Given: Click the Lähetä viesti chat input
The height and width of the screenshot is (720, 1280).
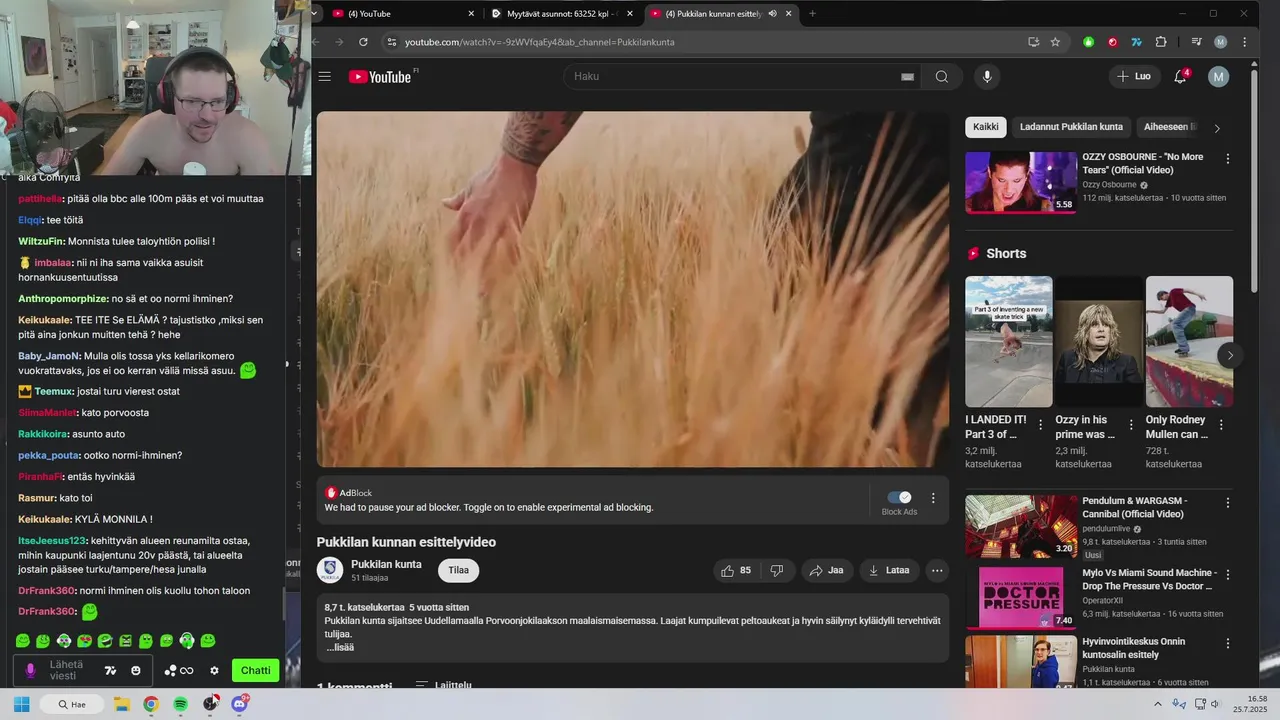Looking at the screenshot, I should [66, 670].
